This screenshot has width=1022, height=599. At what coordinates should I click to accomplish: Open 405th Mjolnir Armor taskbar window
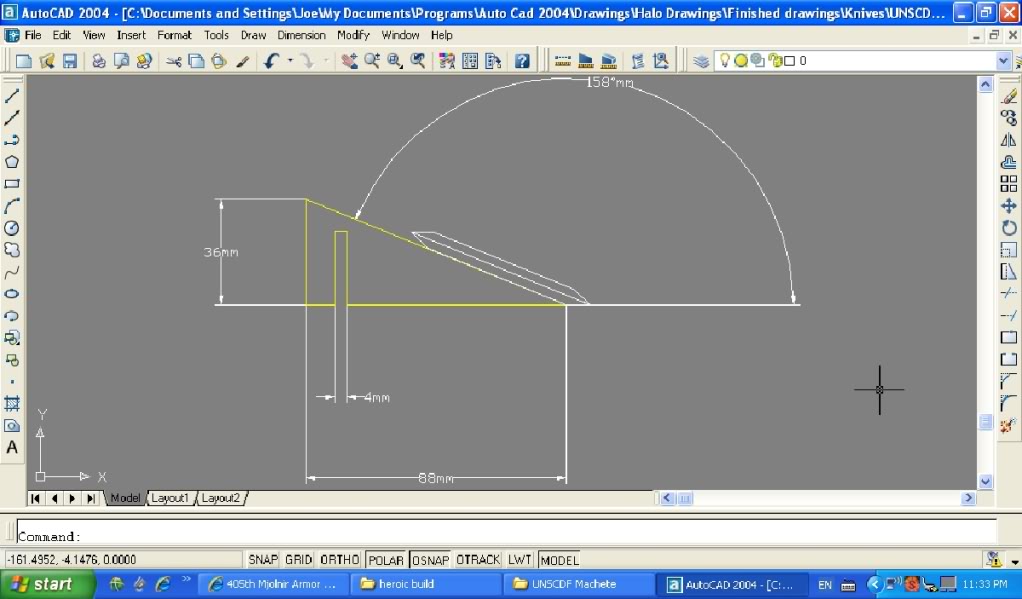tap(273, 584)
